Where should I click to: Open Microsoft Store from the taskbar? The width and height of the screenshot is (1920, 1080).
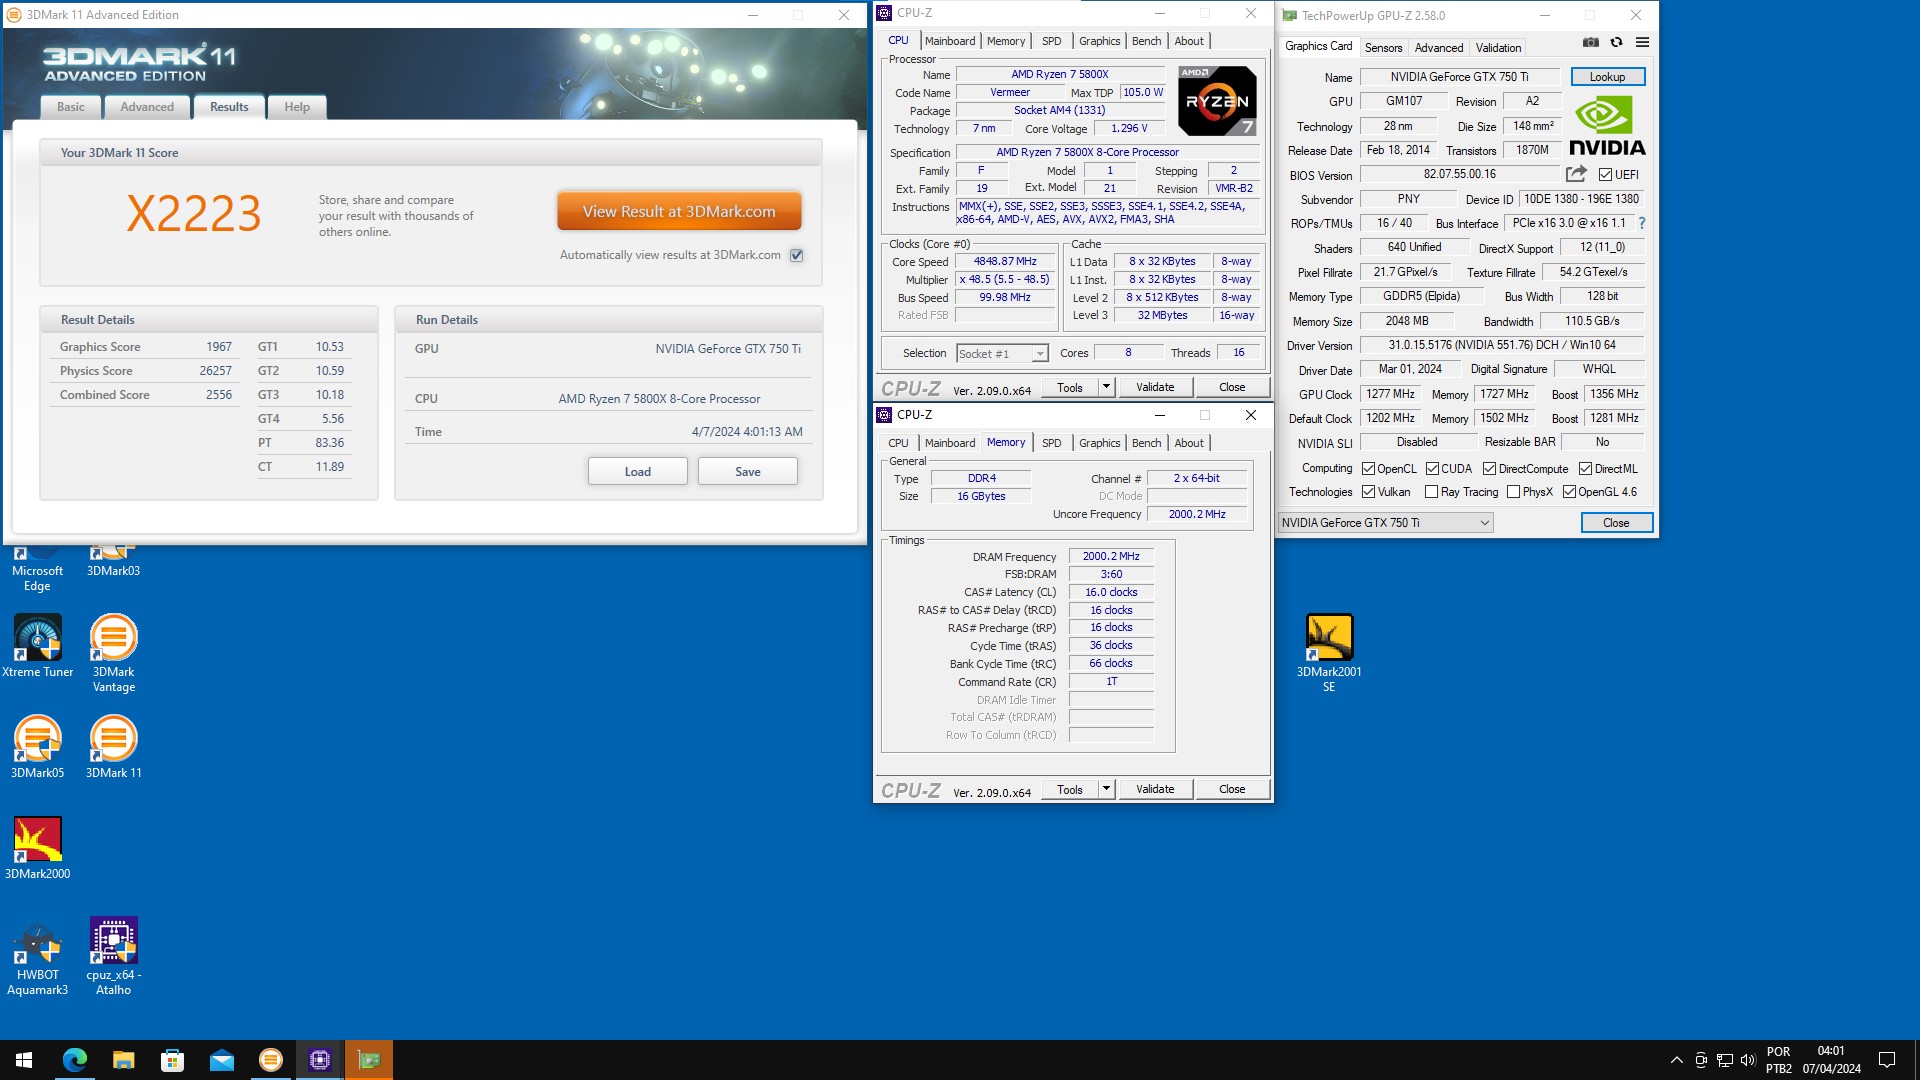[x=172, y=1060]
